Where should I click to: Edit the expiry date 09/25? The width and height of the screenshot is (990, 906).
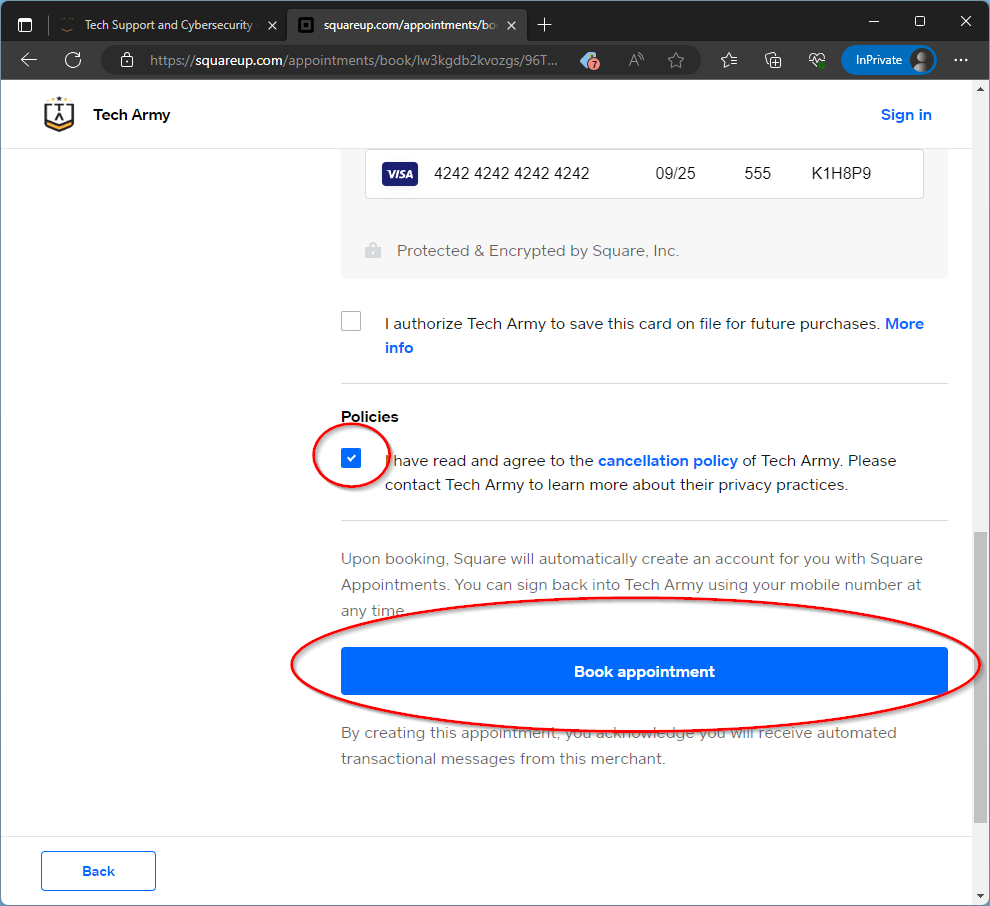(x=675, y=174)
